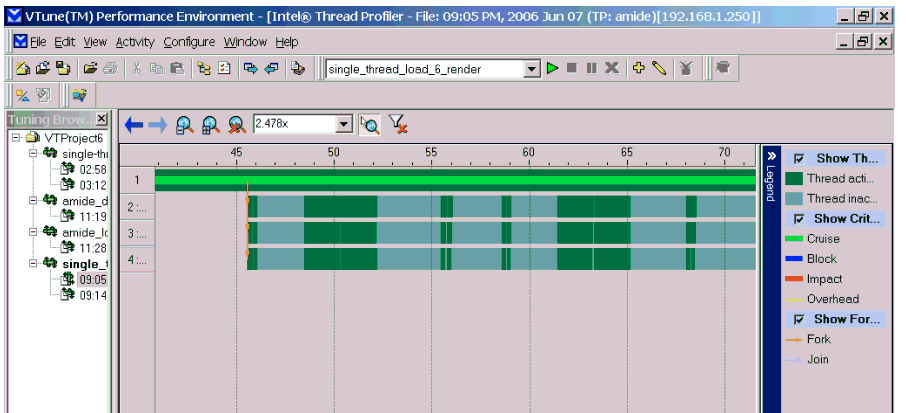The height and width of the screenshot is (413, 906).
Task: Toggle the Show Crit... critical path checkbox
Action: (799, 218)
